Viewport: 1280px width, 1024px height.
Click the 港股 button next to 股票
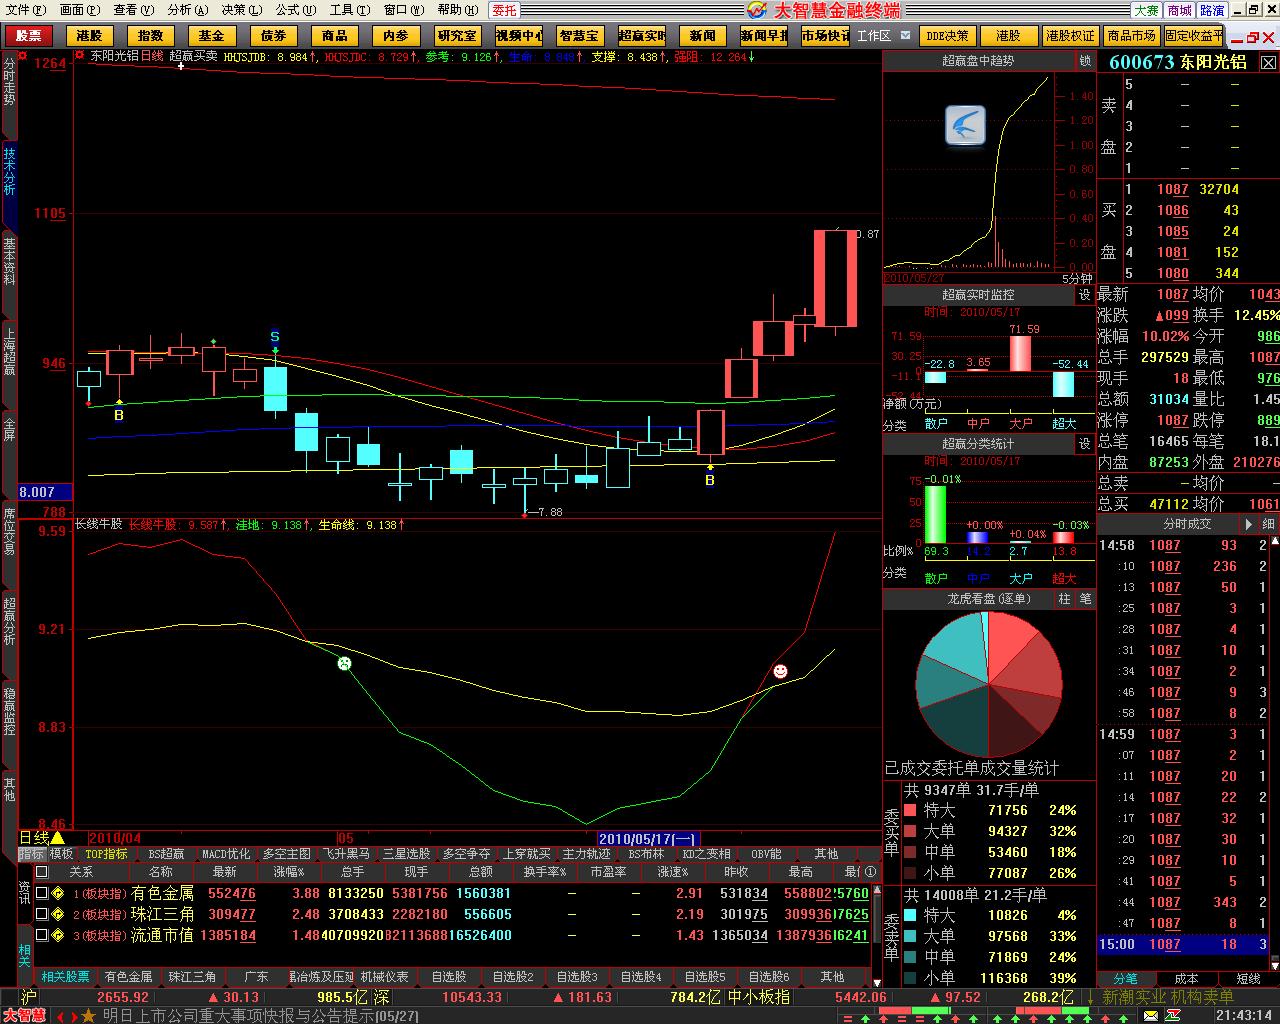89,35
